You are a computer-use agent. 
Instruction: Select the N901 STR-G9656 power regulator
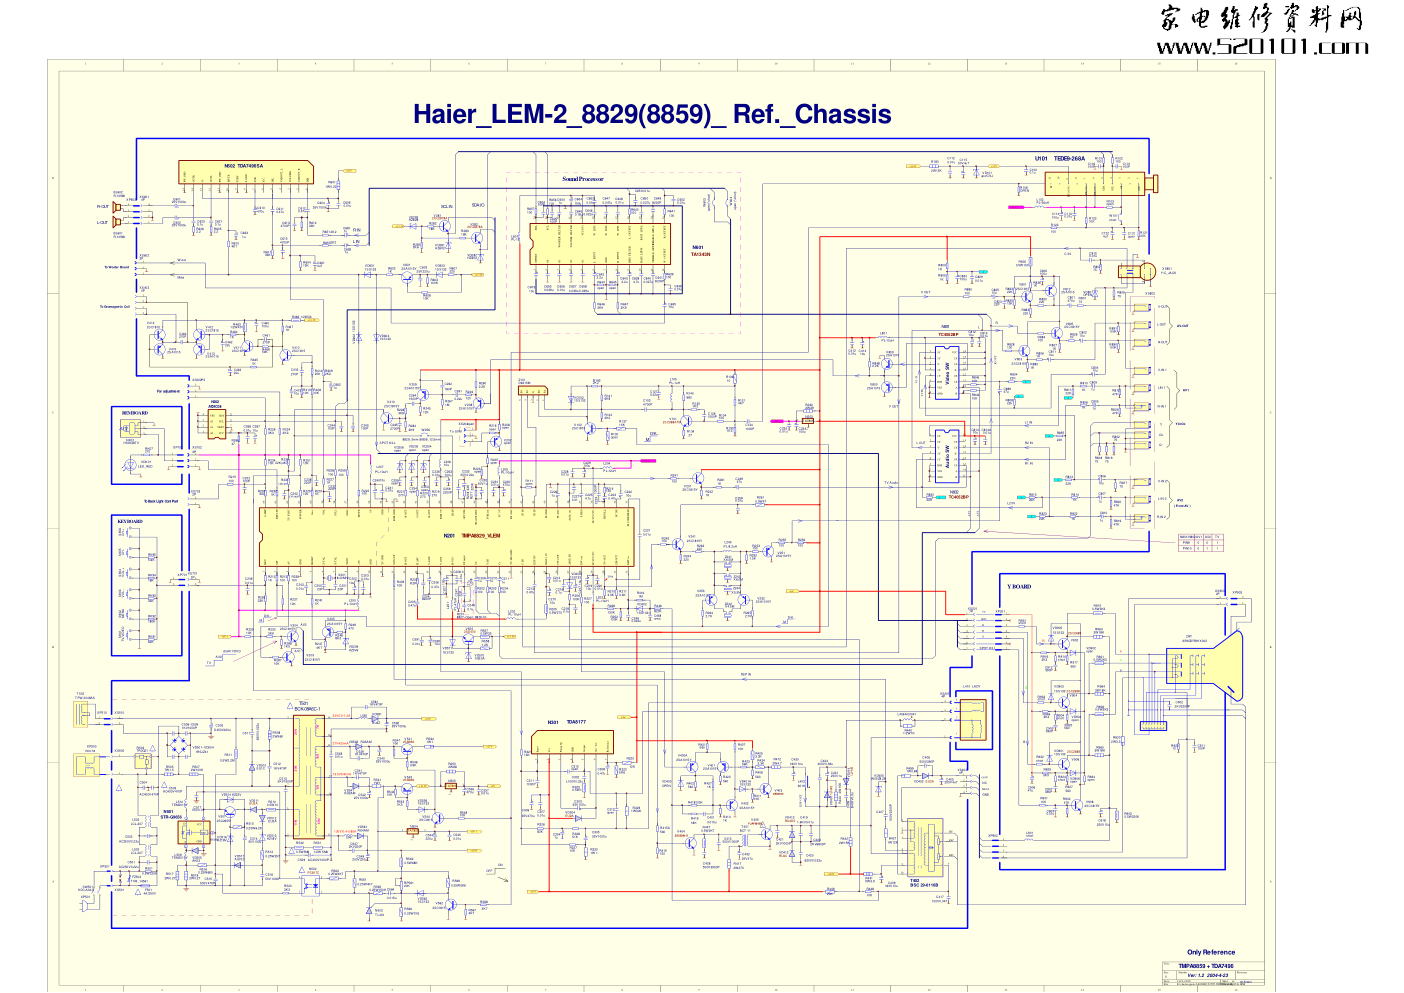194,832
